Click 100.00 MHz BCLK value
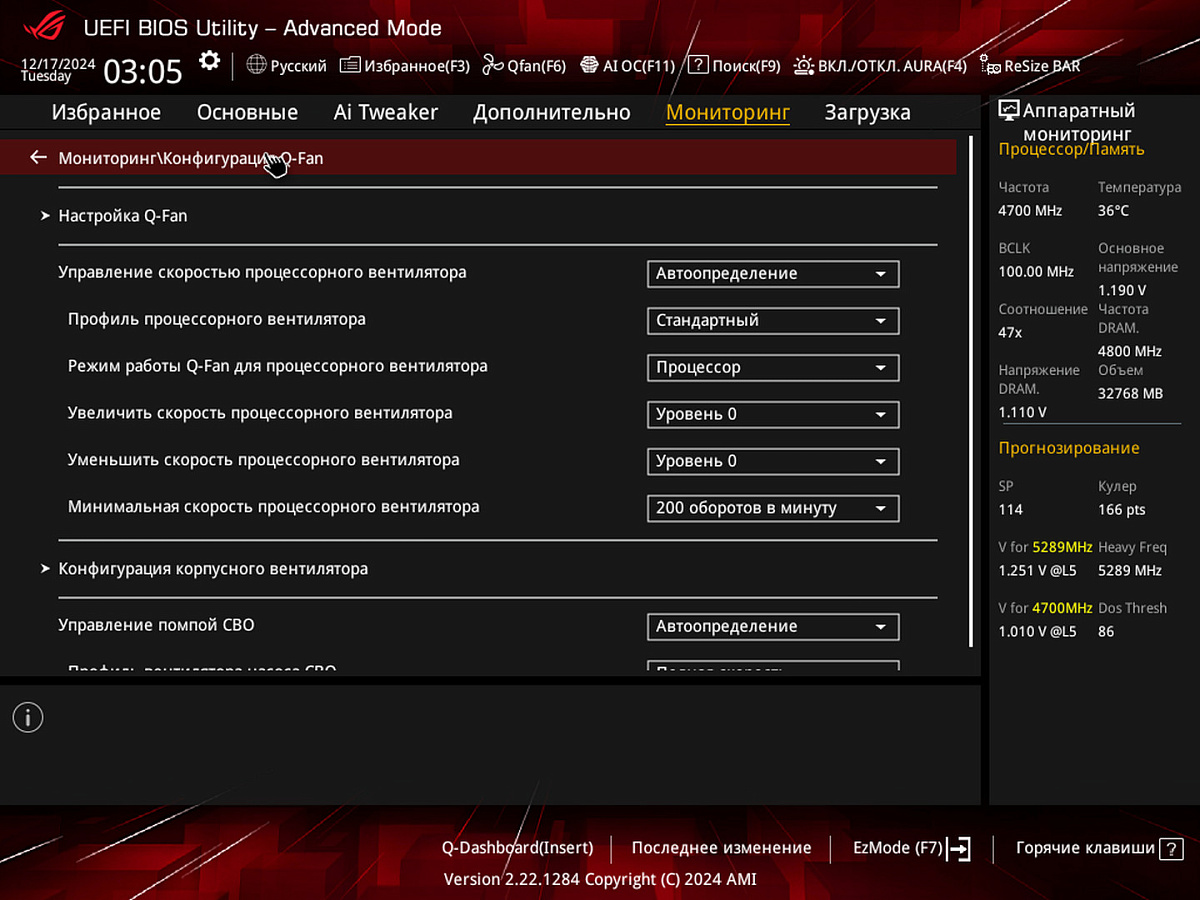 pyautogui.click(x=1035, y=272)
